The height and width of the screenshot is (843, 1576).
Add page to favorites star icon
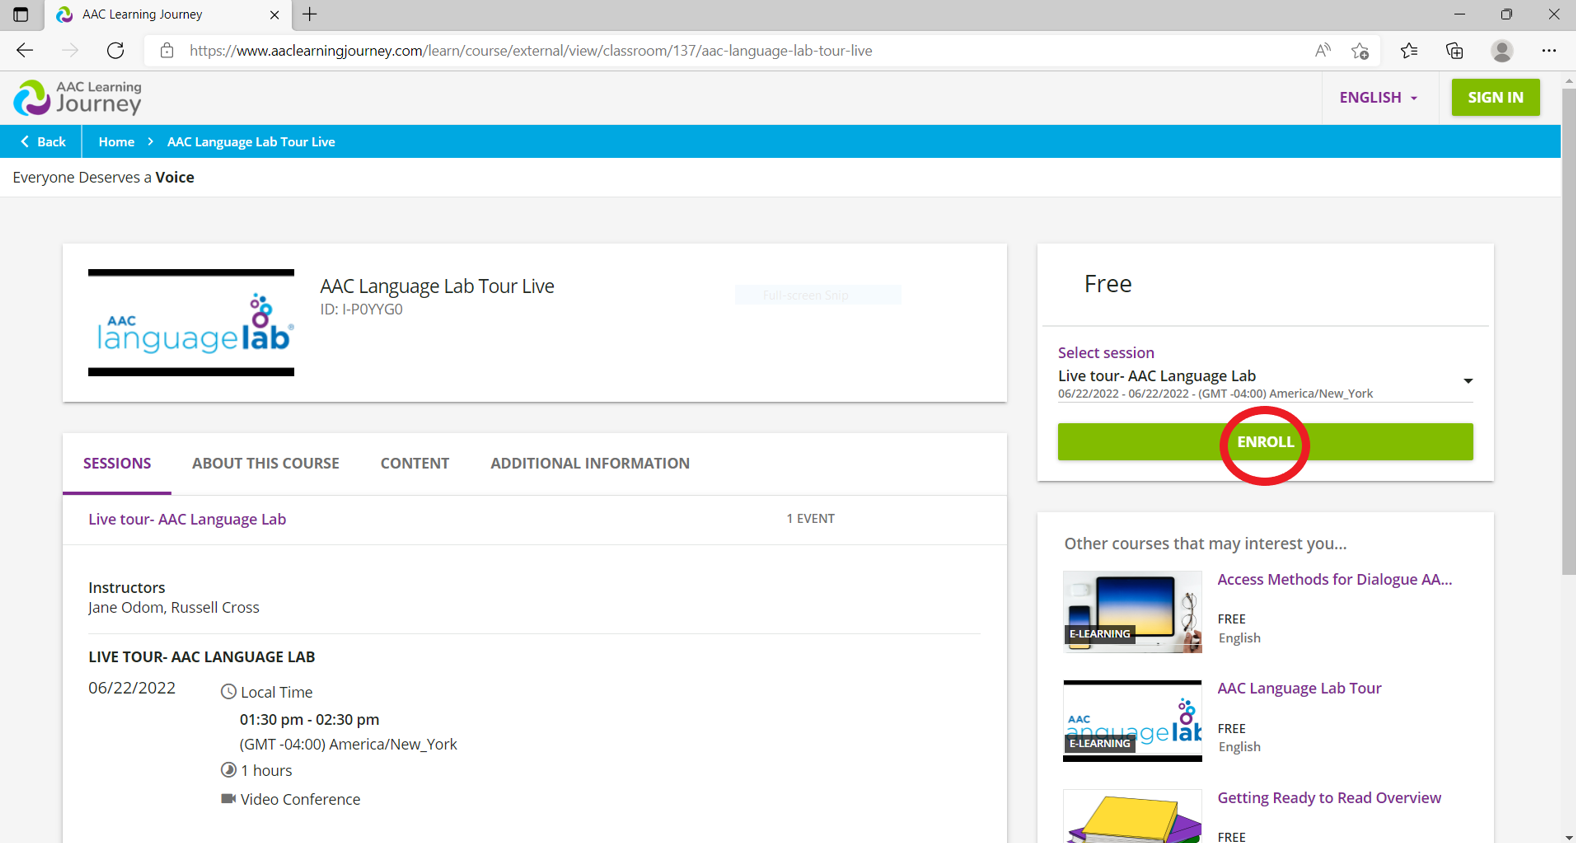coord(1360,50)
